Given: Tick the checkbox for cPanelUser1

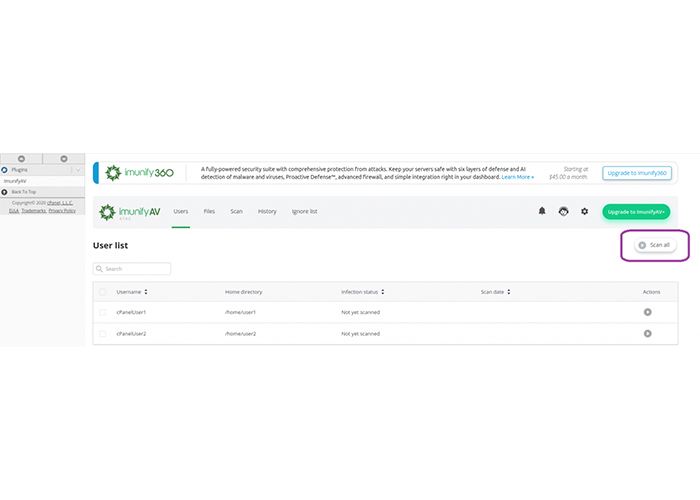Looking at the screenshot, I should click(x=103, y=312).
